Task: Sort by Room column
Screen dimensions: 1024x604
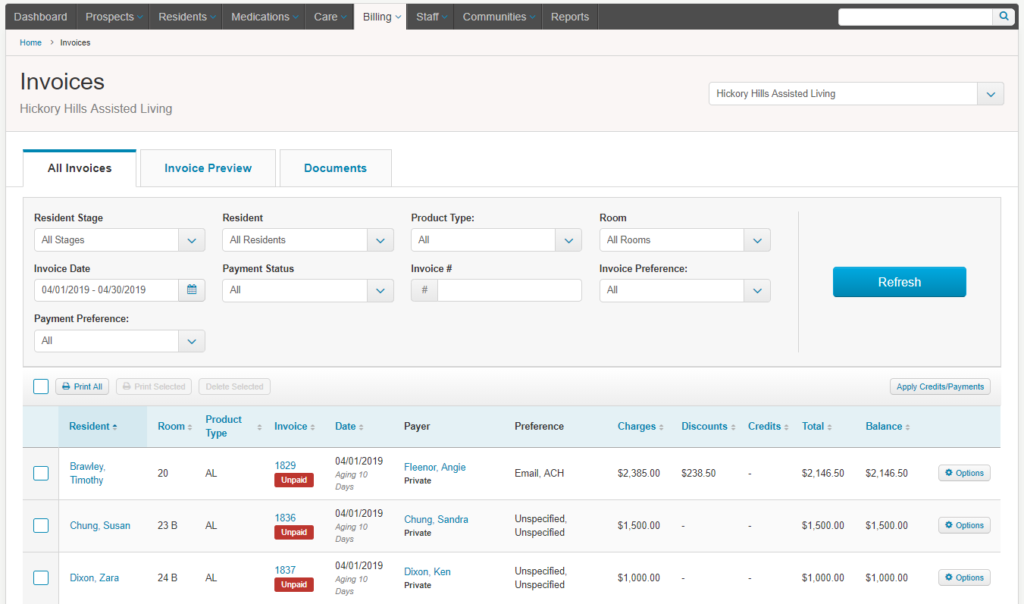Action: (x=174, y=426)
